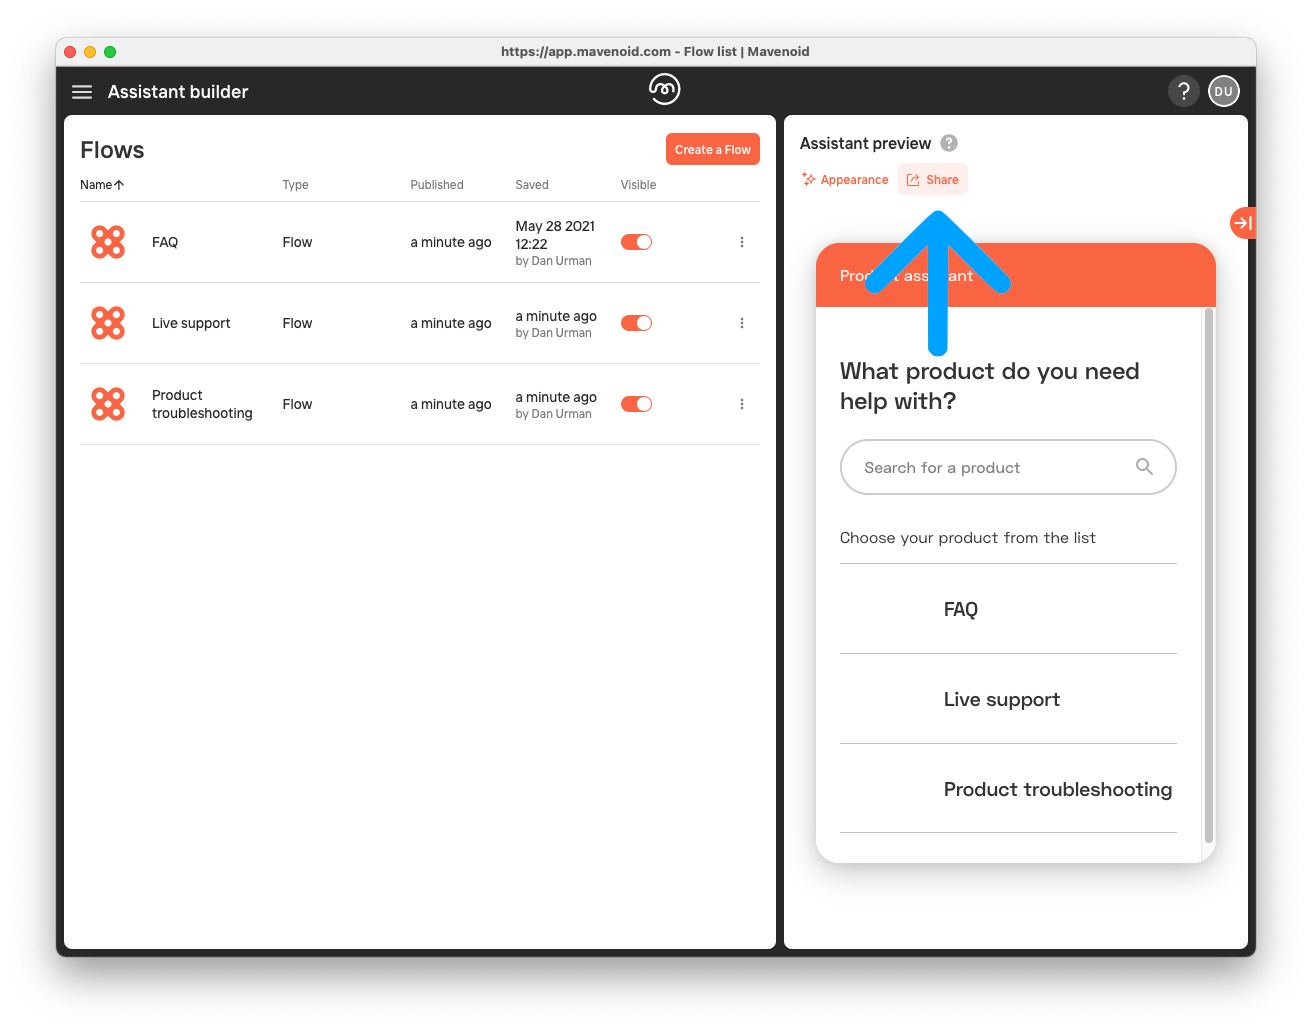Click the Live support flow icon
1312x1031 pixels.
(108, 323)
